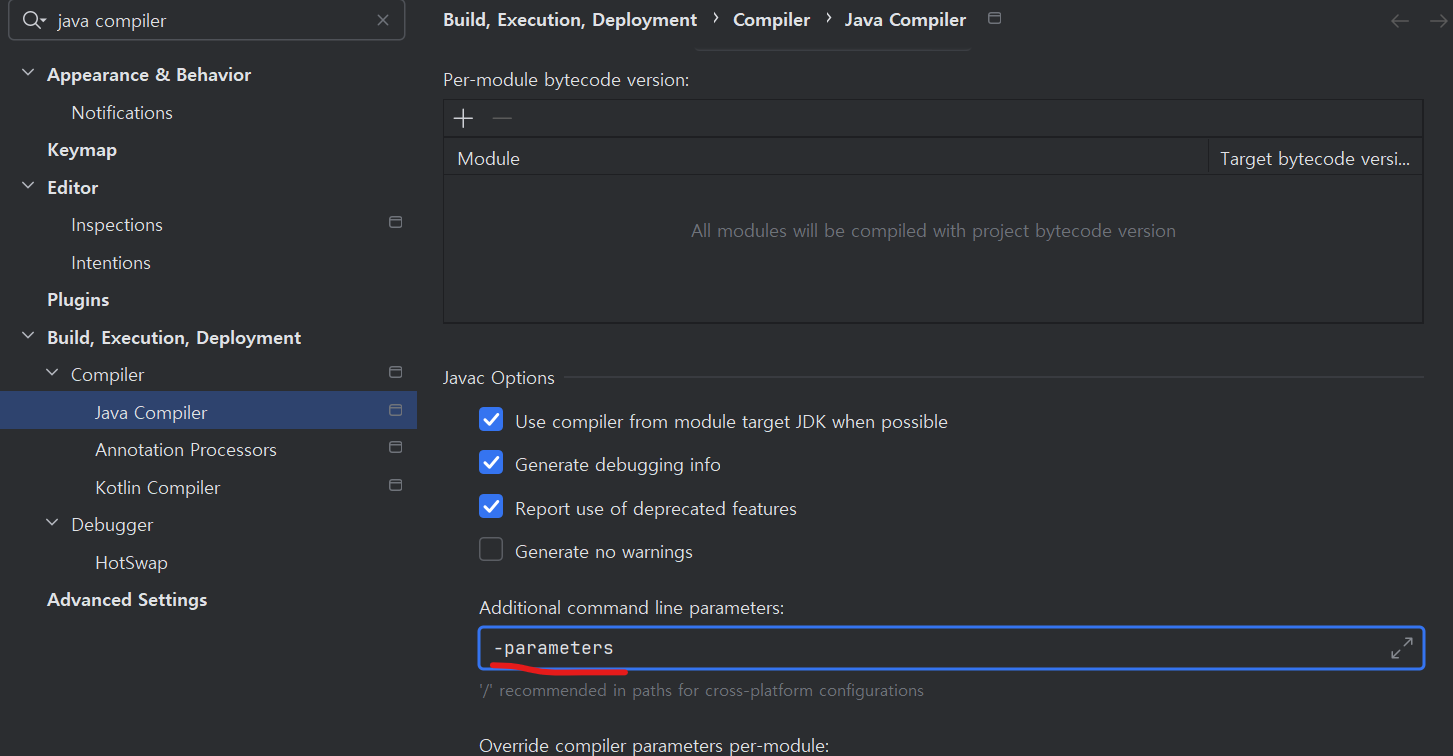The image size is (1453, 756).
Task: Open search history dropdown arrow
Action: coord(44,21)
